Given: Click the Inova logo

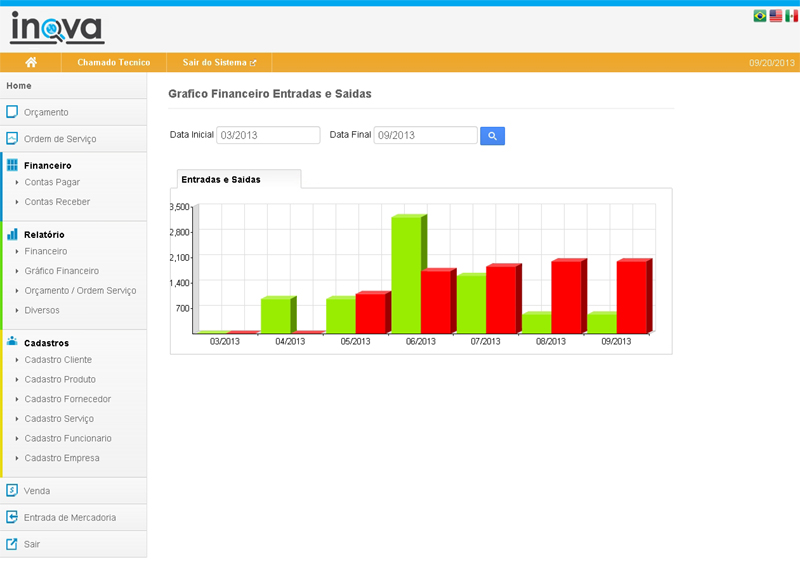Looking at the screenshot, I should coord(57,27).
